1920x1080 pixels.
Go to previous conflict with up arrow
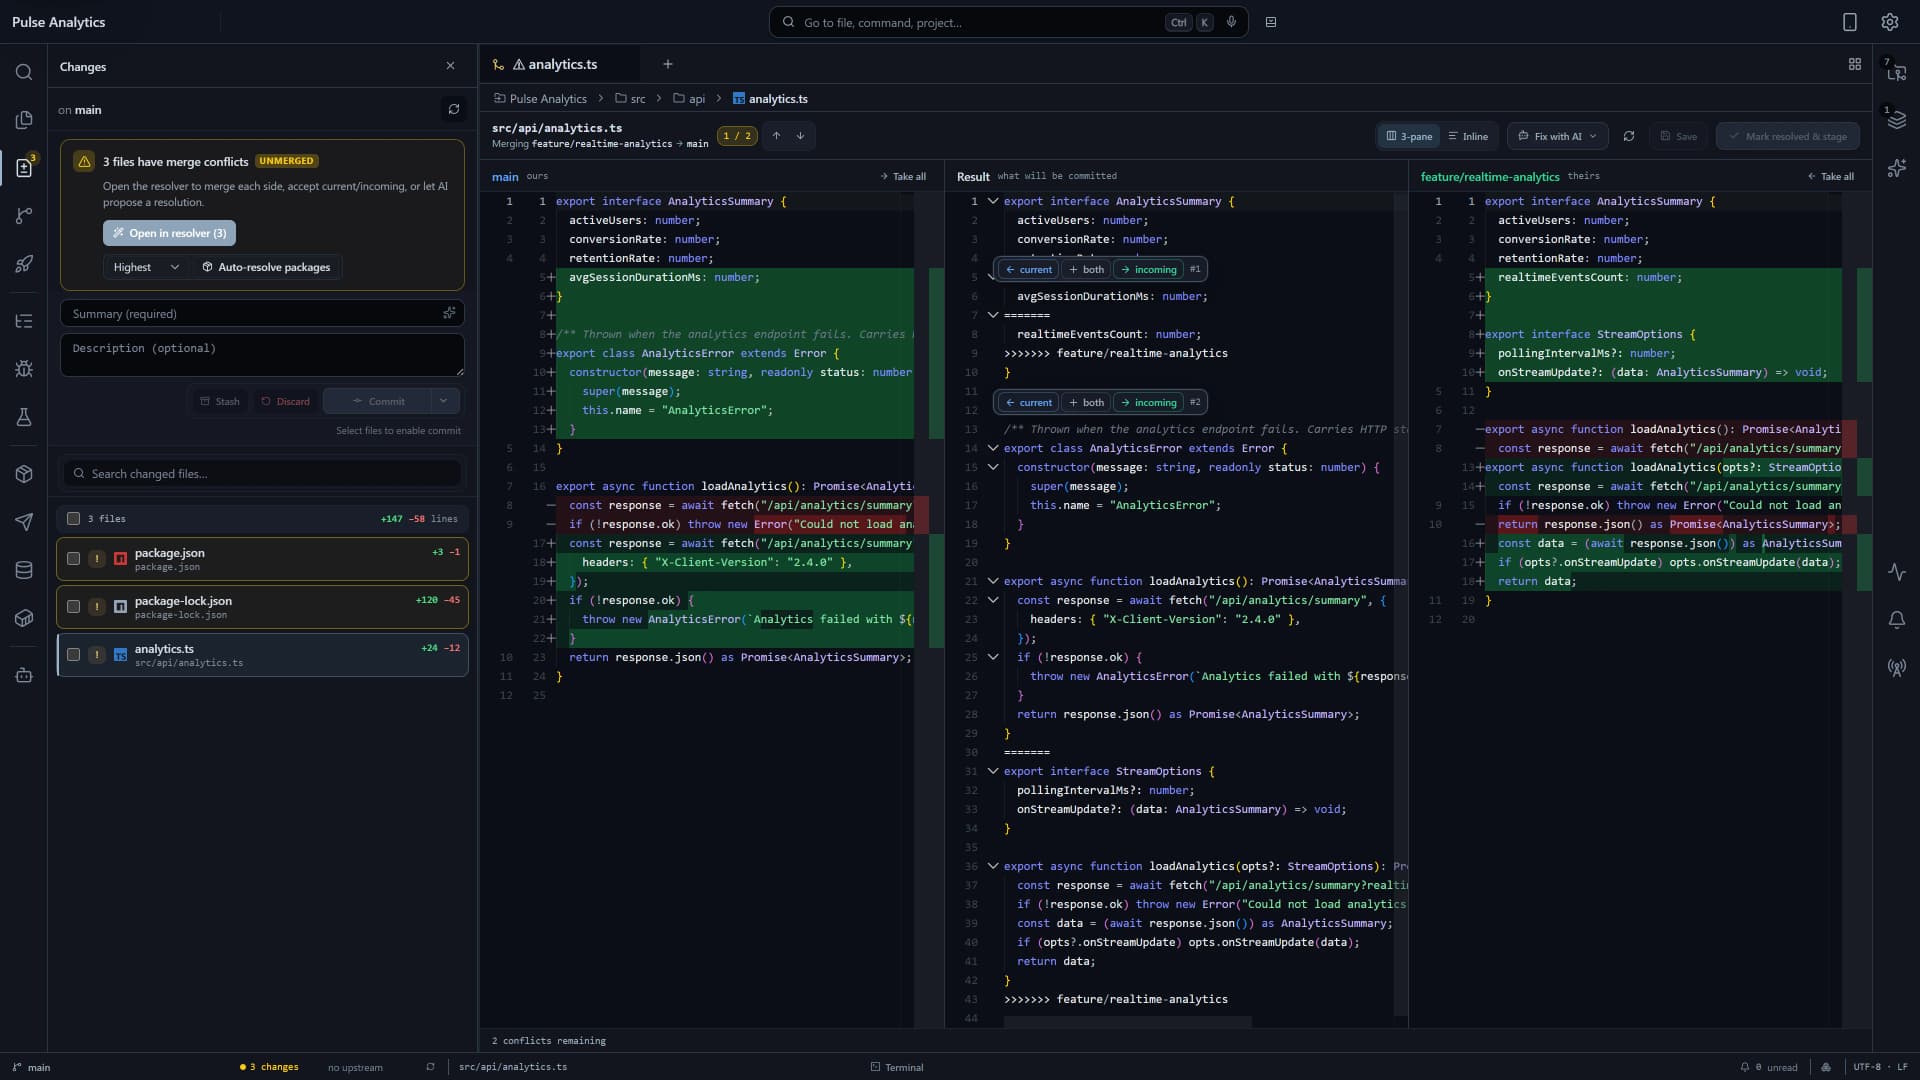tap(776, 136)
